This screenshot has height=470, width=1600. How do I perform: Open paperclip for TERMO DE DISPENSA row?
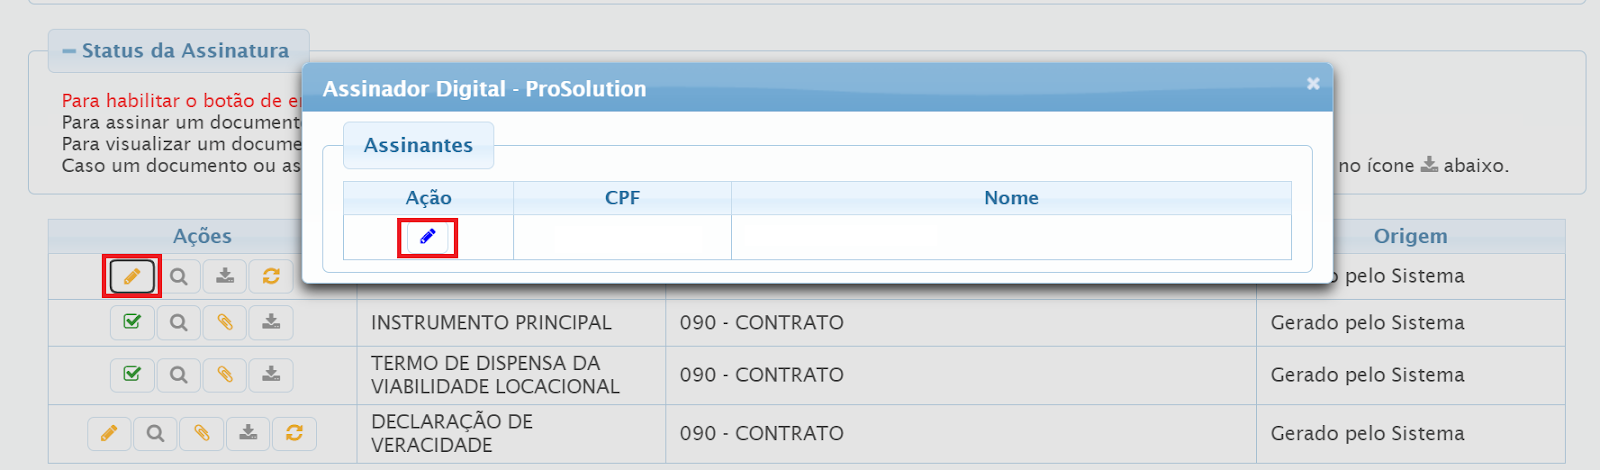(225, 374)
